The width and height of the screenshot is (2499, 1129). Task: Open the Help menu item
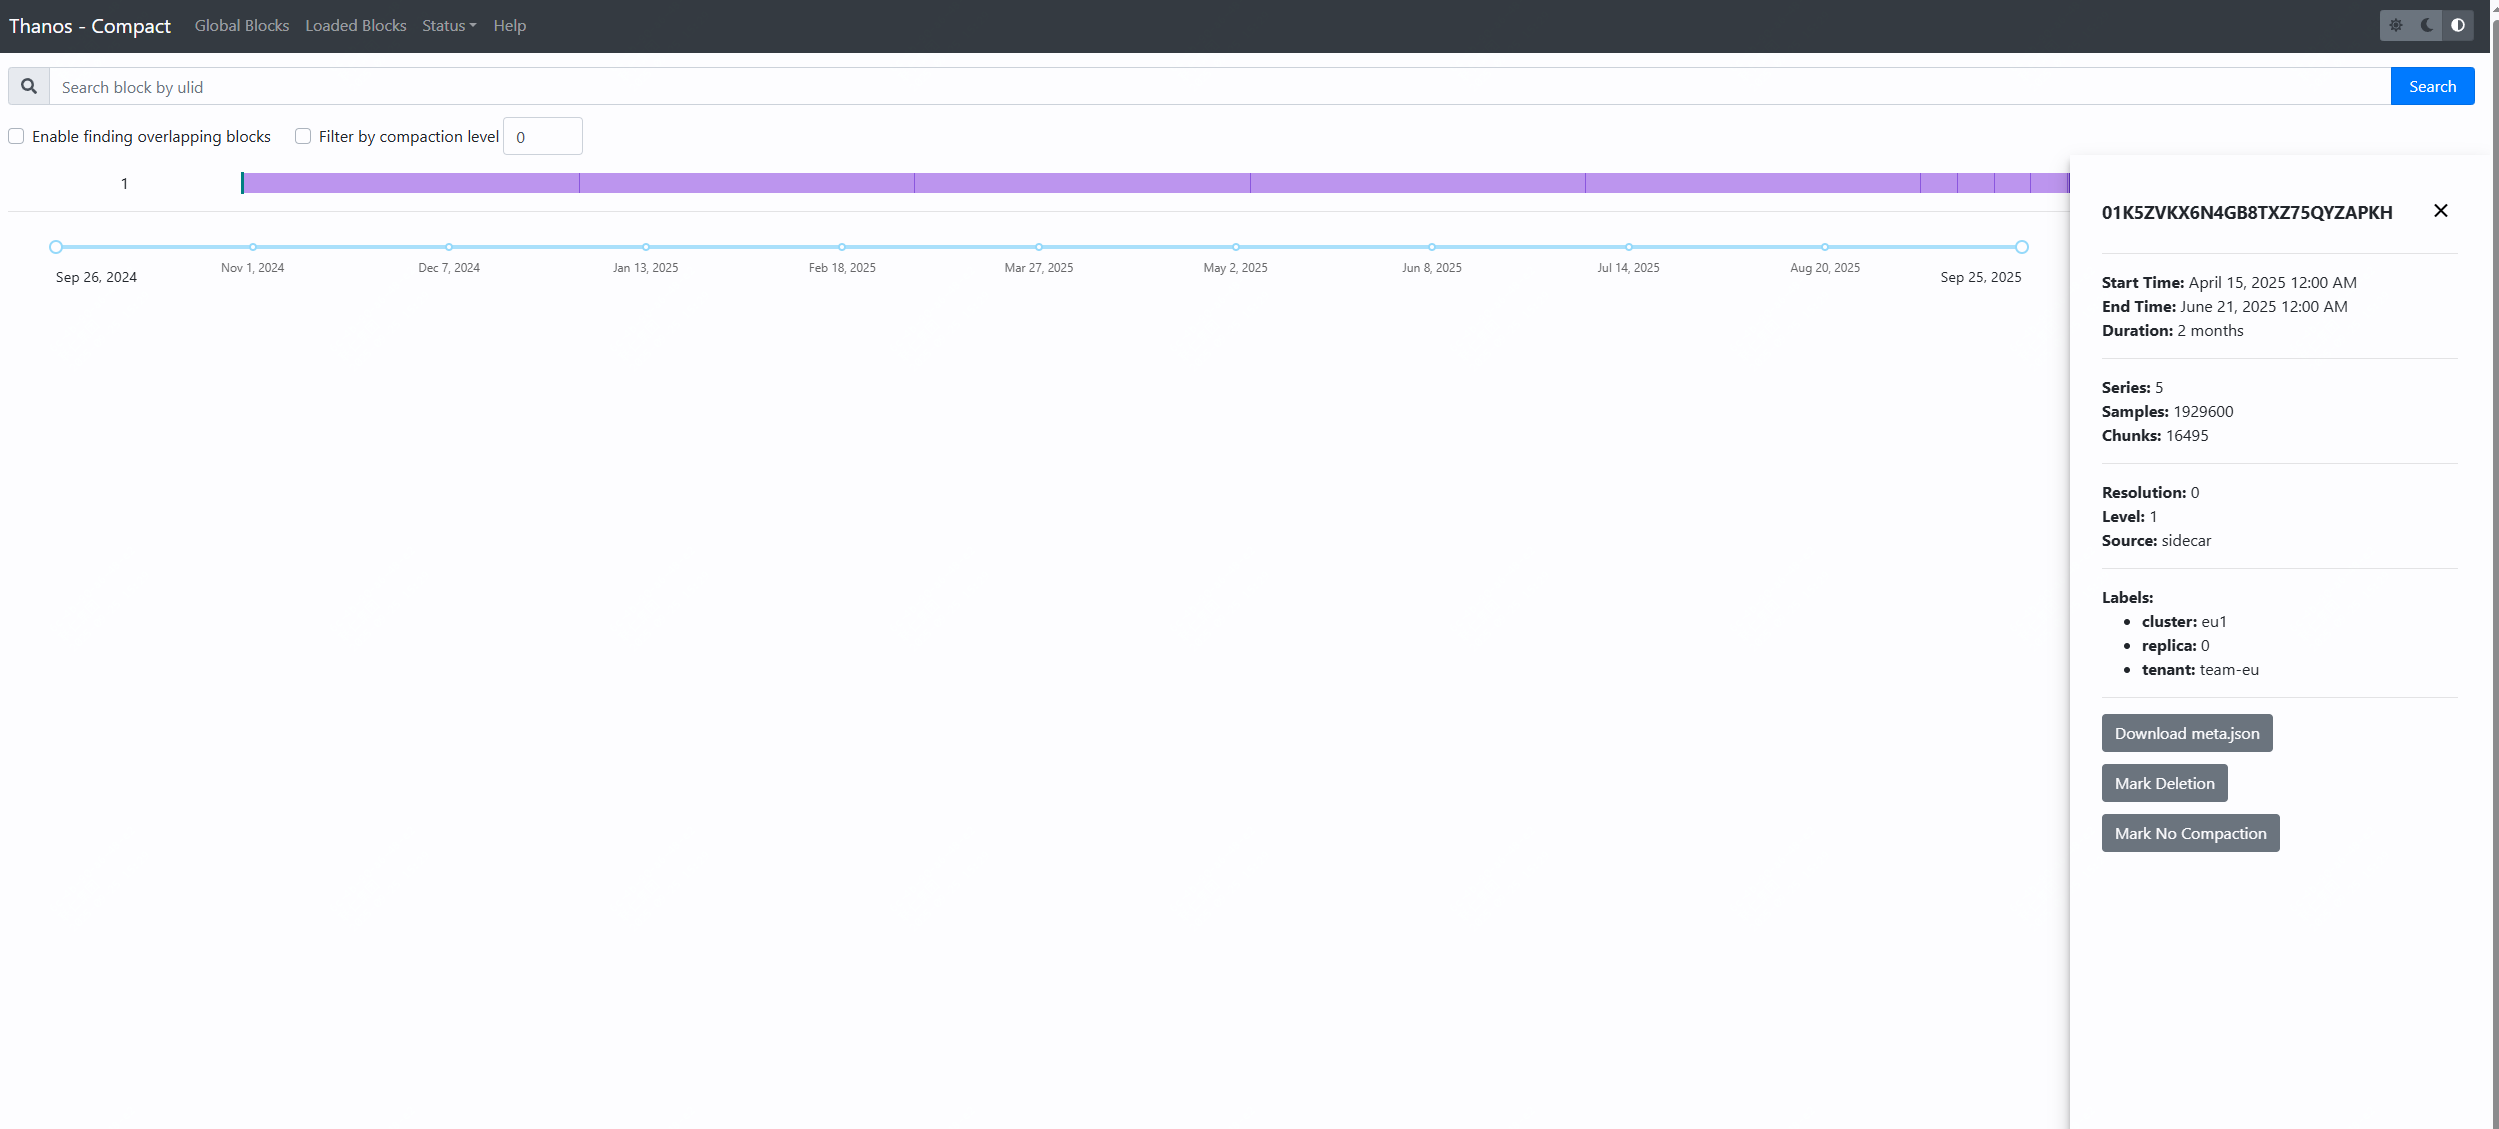click(509, 26)
